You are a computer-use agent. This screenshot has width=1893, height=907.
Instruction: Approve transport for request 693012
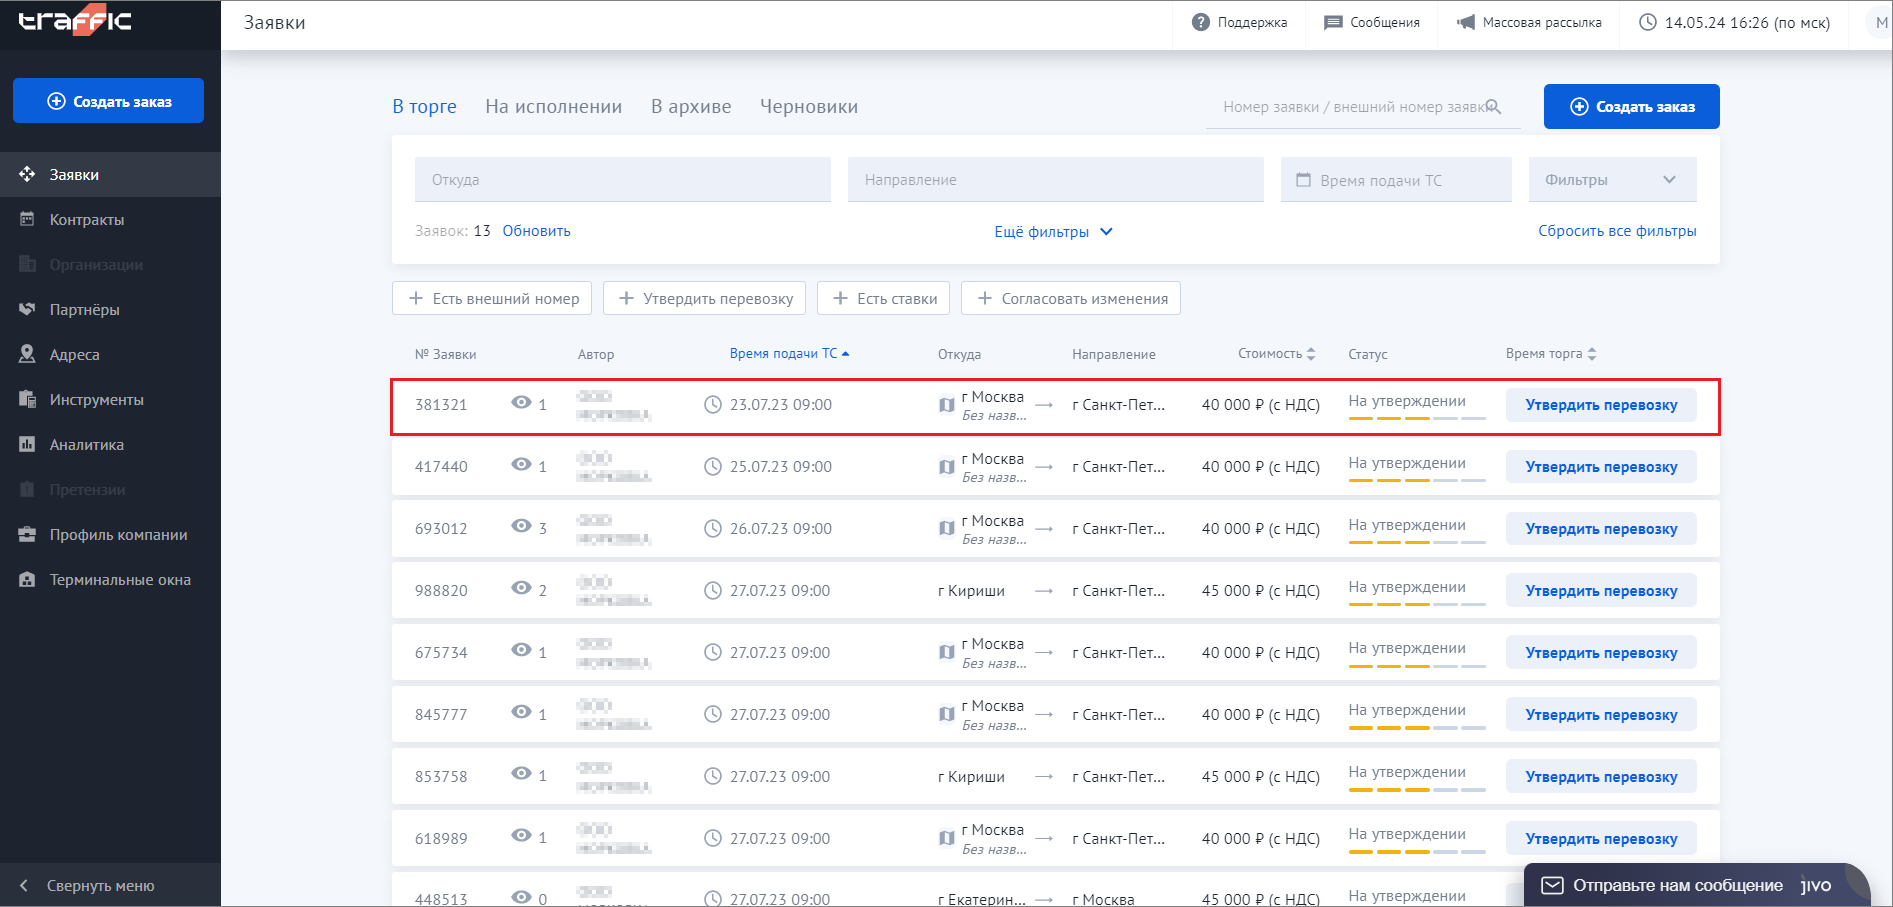tap(1601, 529)
